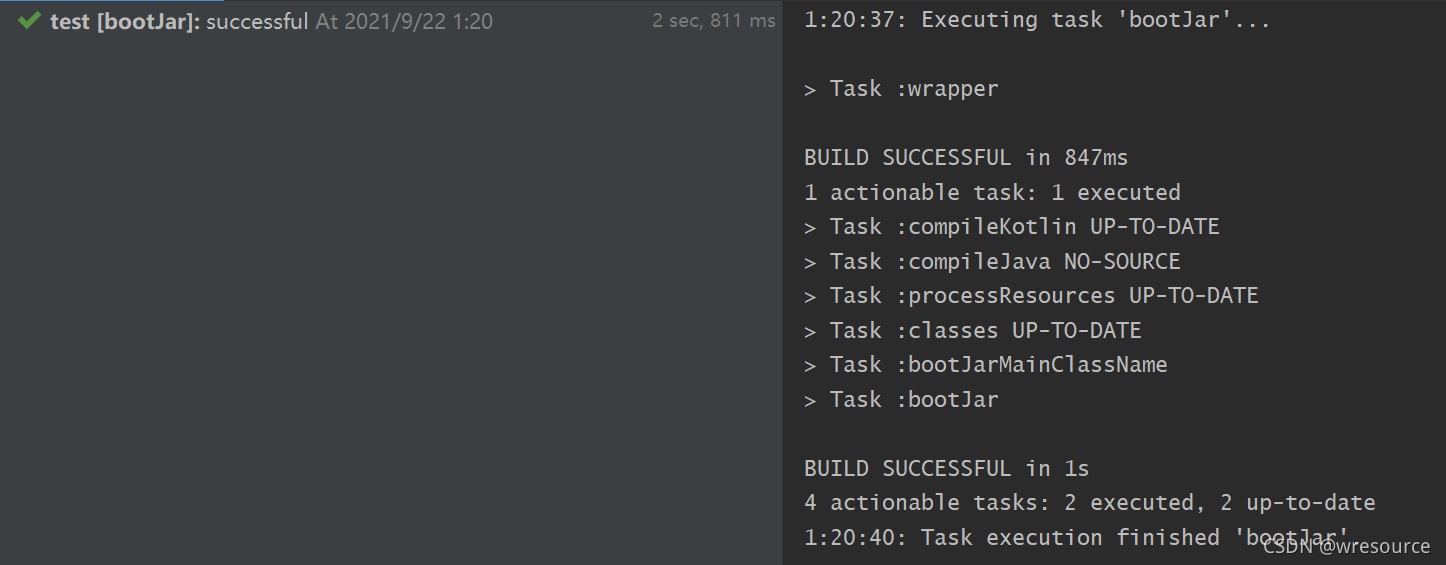Screen dimensions: 1446x565
Task: Click the 'At 2021/9/22 1:20' timestamp
Action: click(x=404, y=21)
